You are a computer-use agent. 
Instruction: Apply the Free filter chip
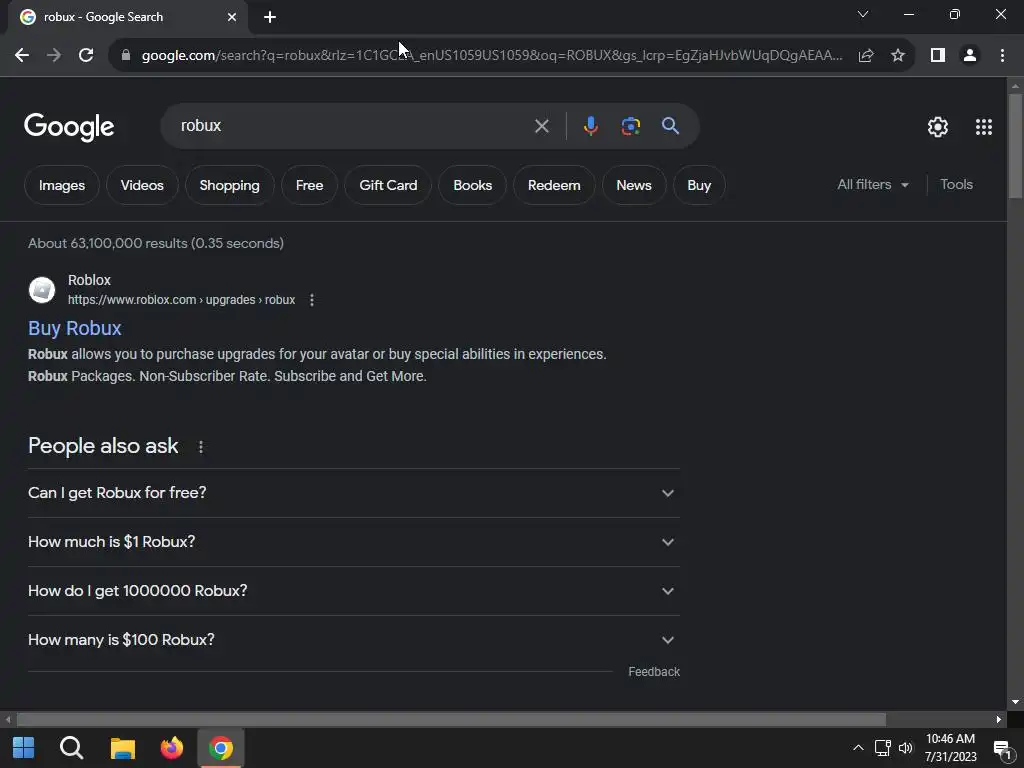(310, 185)
